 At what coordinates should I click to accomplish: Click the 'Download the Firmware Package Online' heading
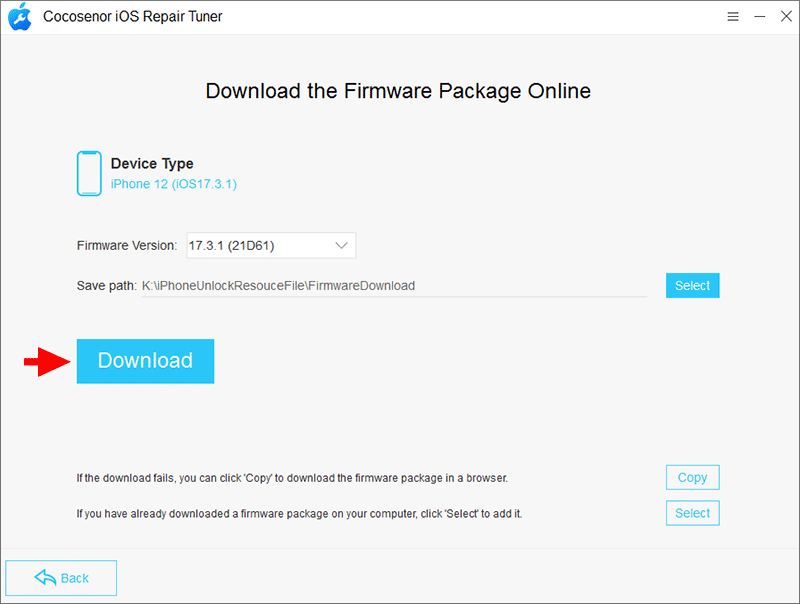pos(398,91)
